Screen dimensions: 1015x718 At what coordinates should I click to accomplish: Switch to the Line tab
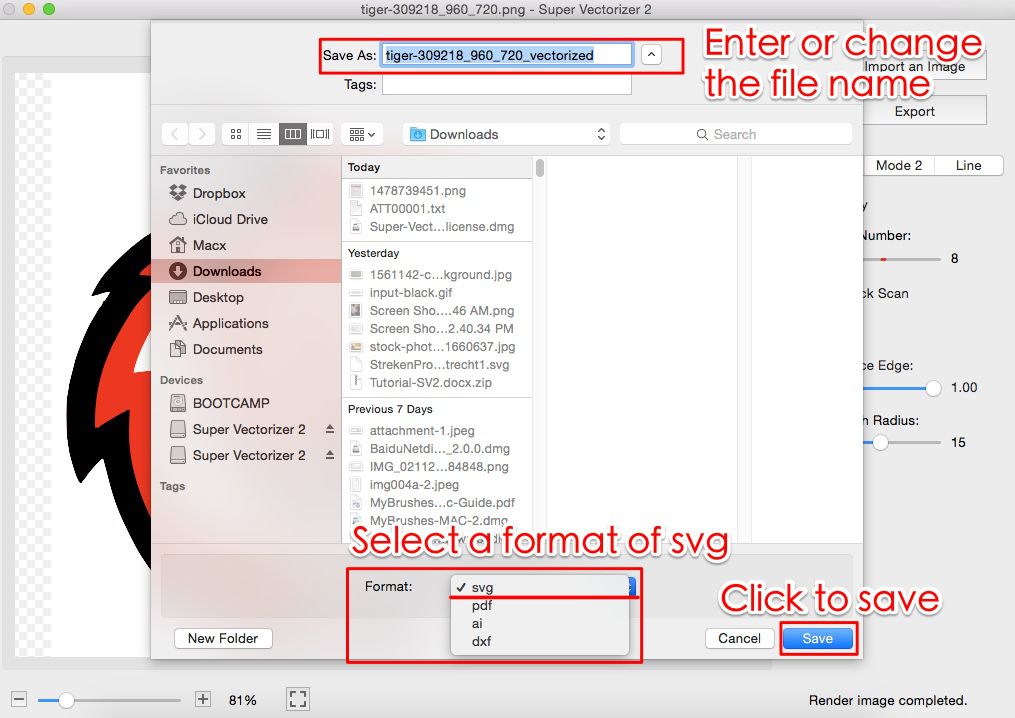pyautogui.click(x=967, y=165)
